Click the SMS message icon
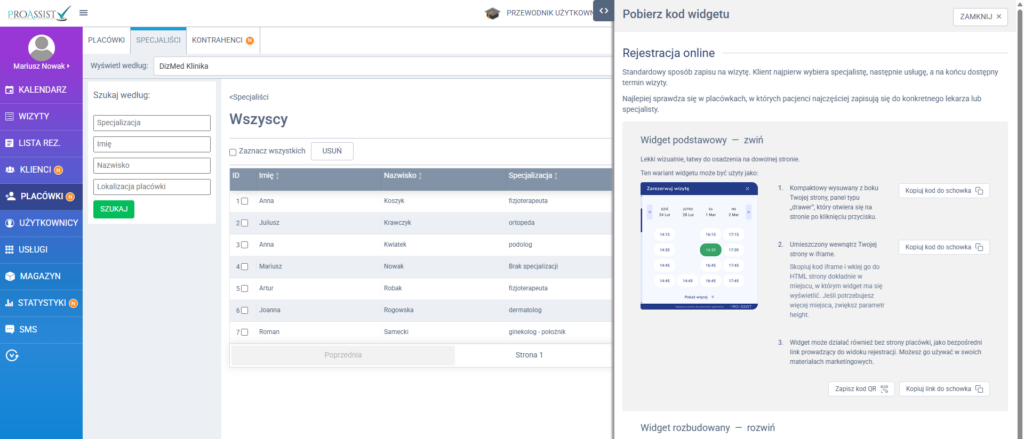1024x439 pixels. point(10,328)
